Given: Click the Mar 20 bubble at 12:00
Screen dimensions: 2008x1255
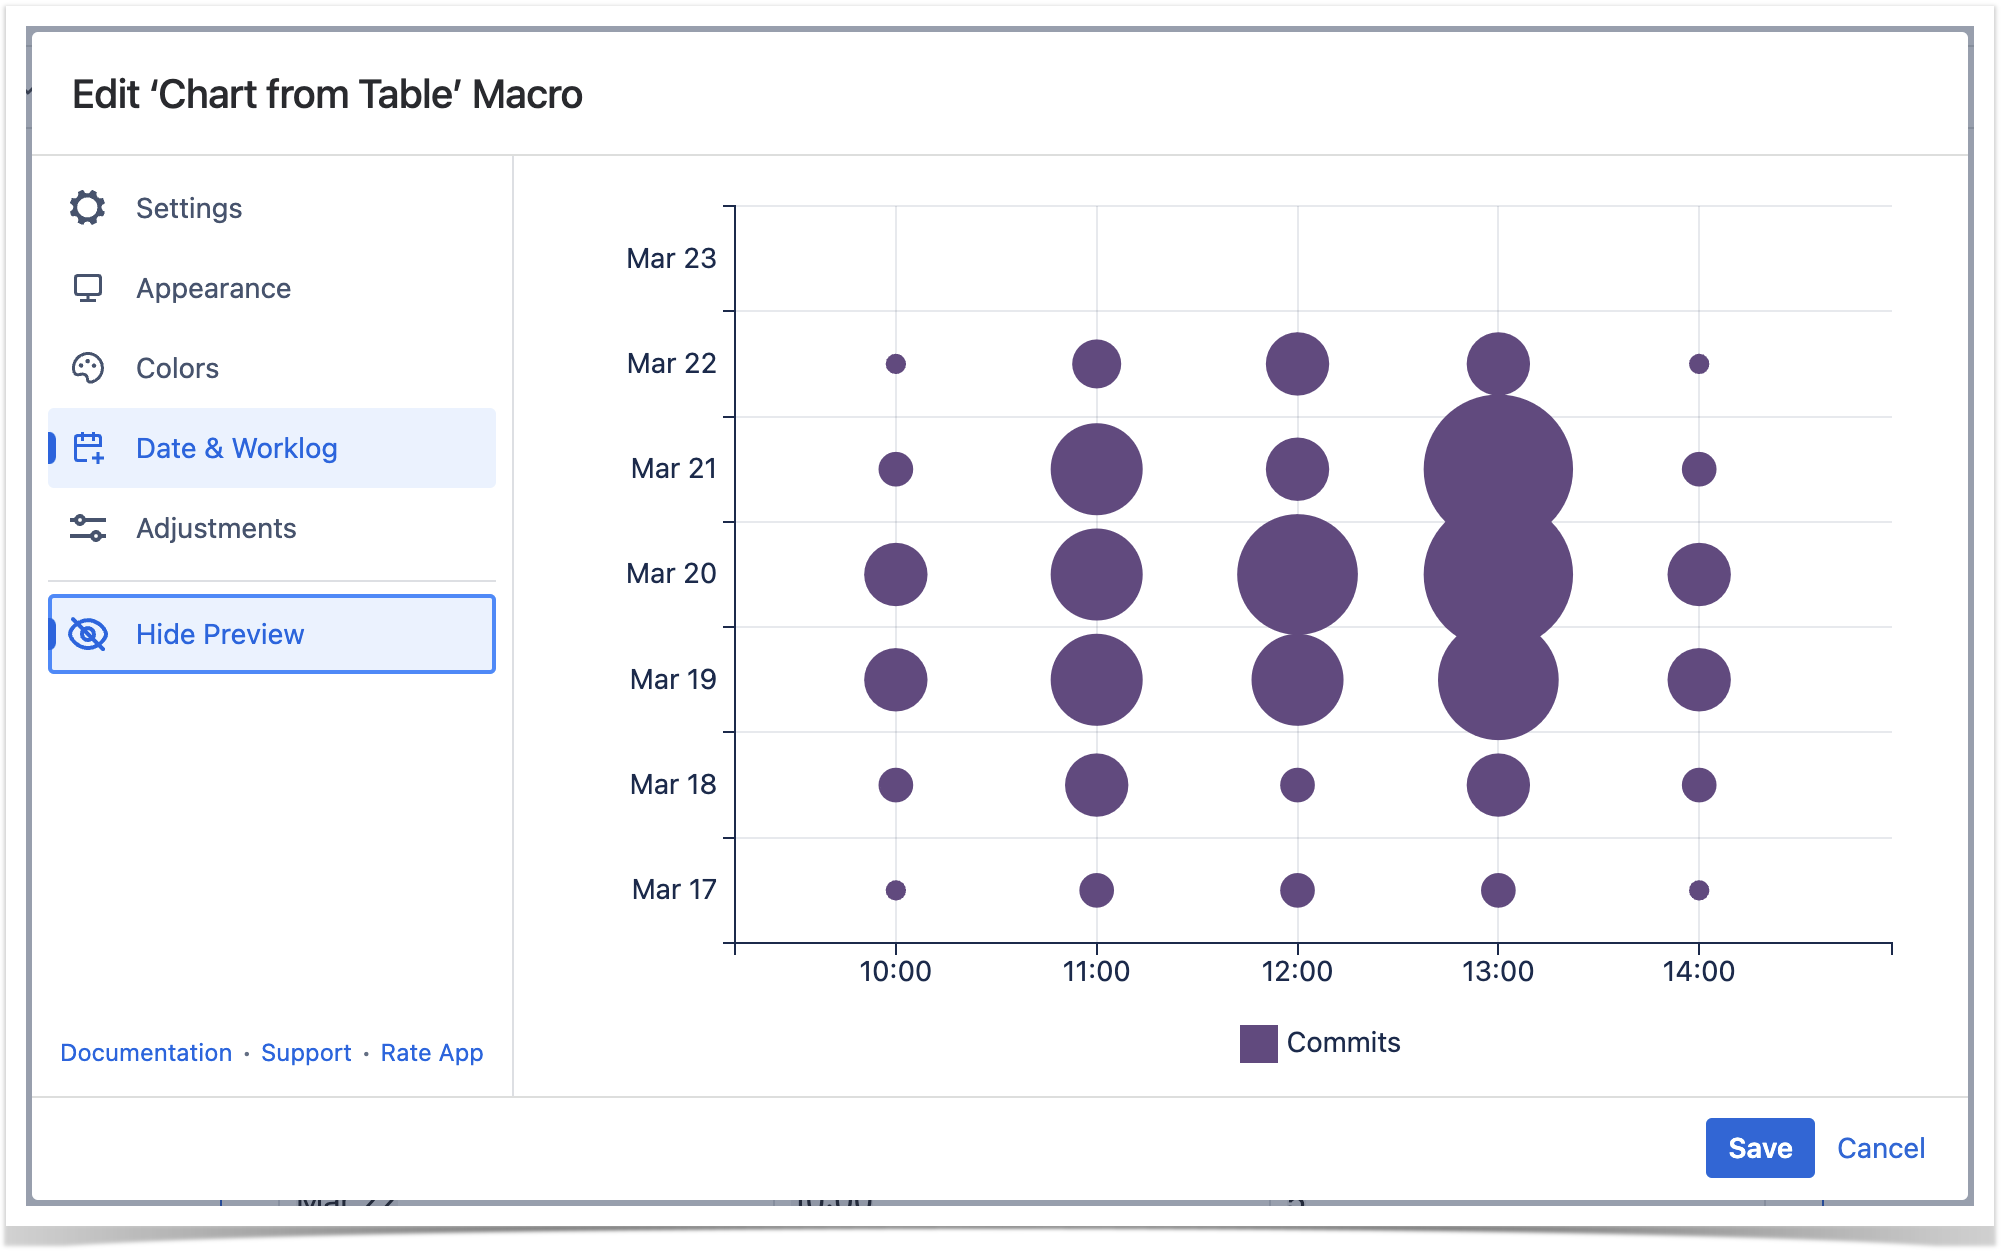Looking at the screenshot, I should 1297,574.
